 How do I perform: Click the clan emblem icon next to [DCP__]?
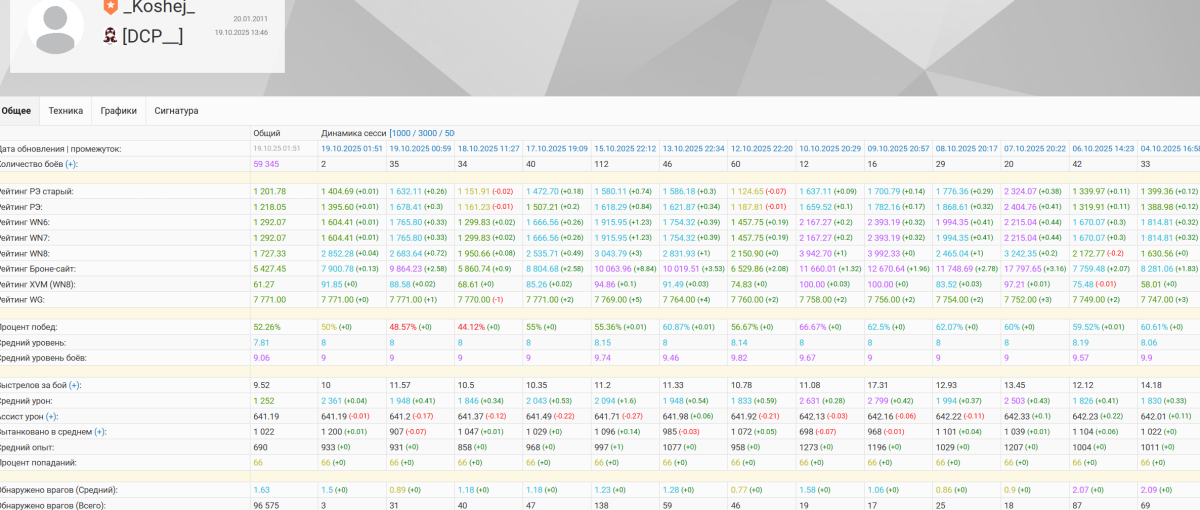pyautogui.click(x=110, y=36)
